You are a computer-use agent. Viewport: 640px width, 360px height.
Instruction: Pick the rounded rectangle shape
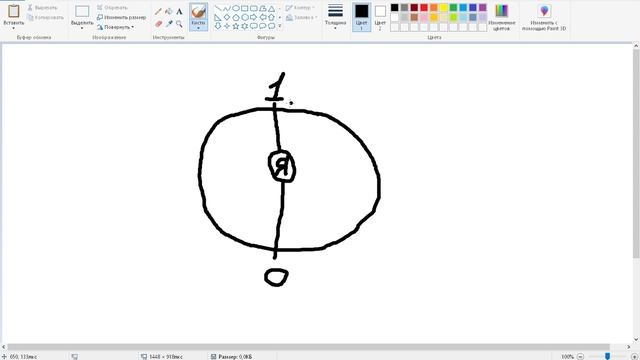[253, 8]
